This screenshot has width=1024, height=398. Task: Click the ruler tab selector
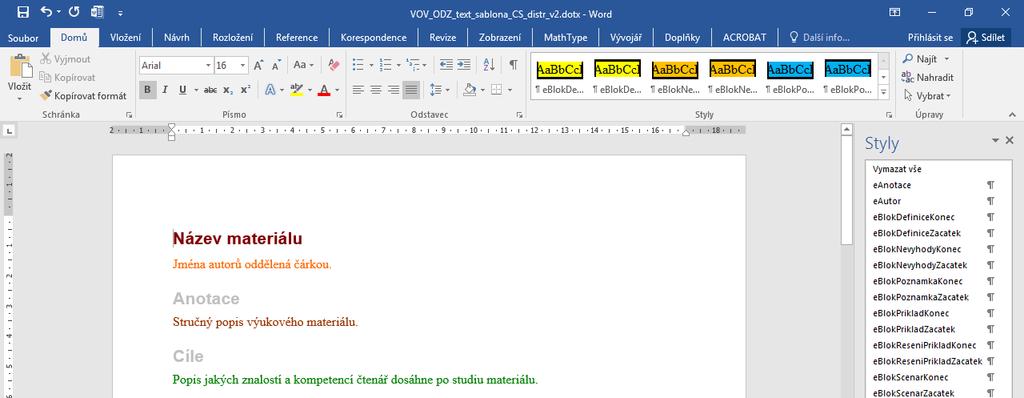10,132
